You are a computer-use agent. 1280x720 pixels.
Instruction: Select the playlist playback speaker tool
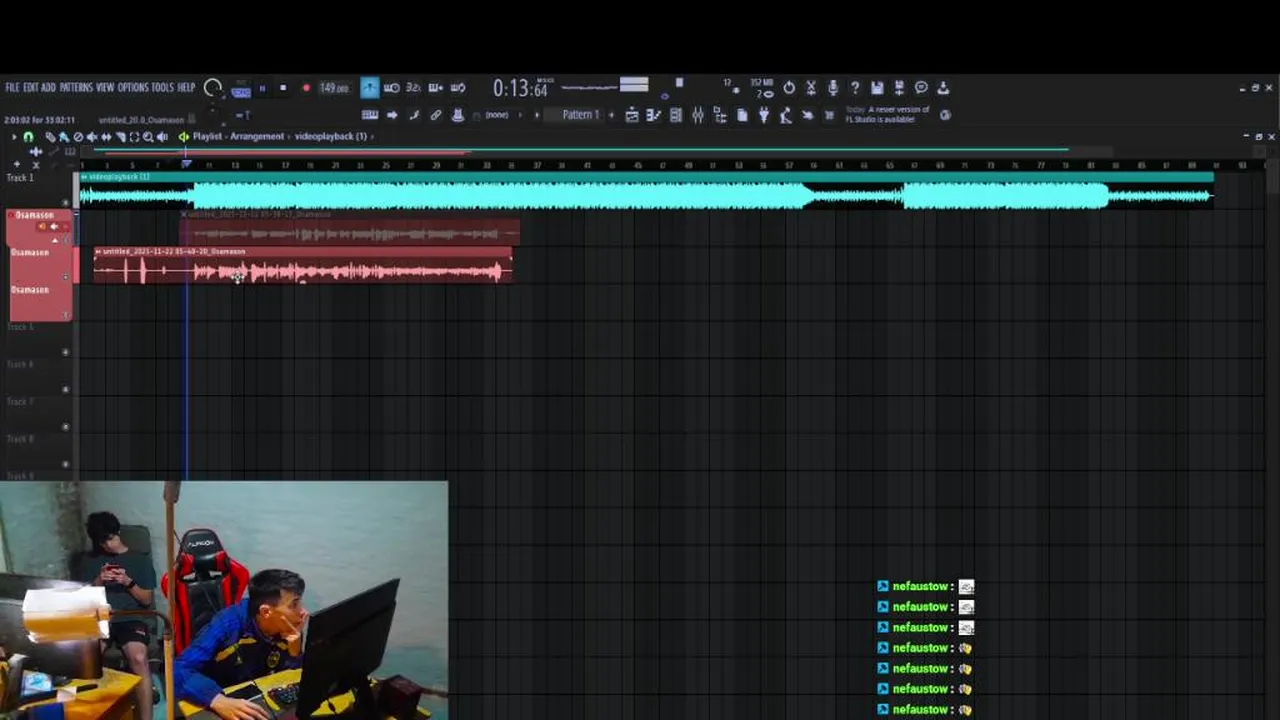click(162, 137)
